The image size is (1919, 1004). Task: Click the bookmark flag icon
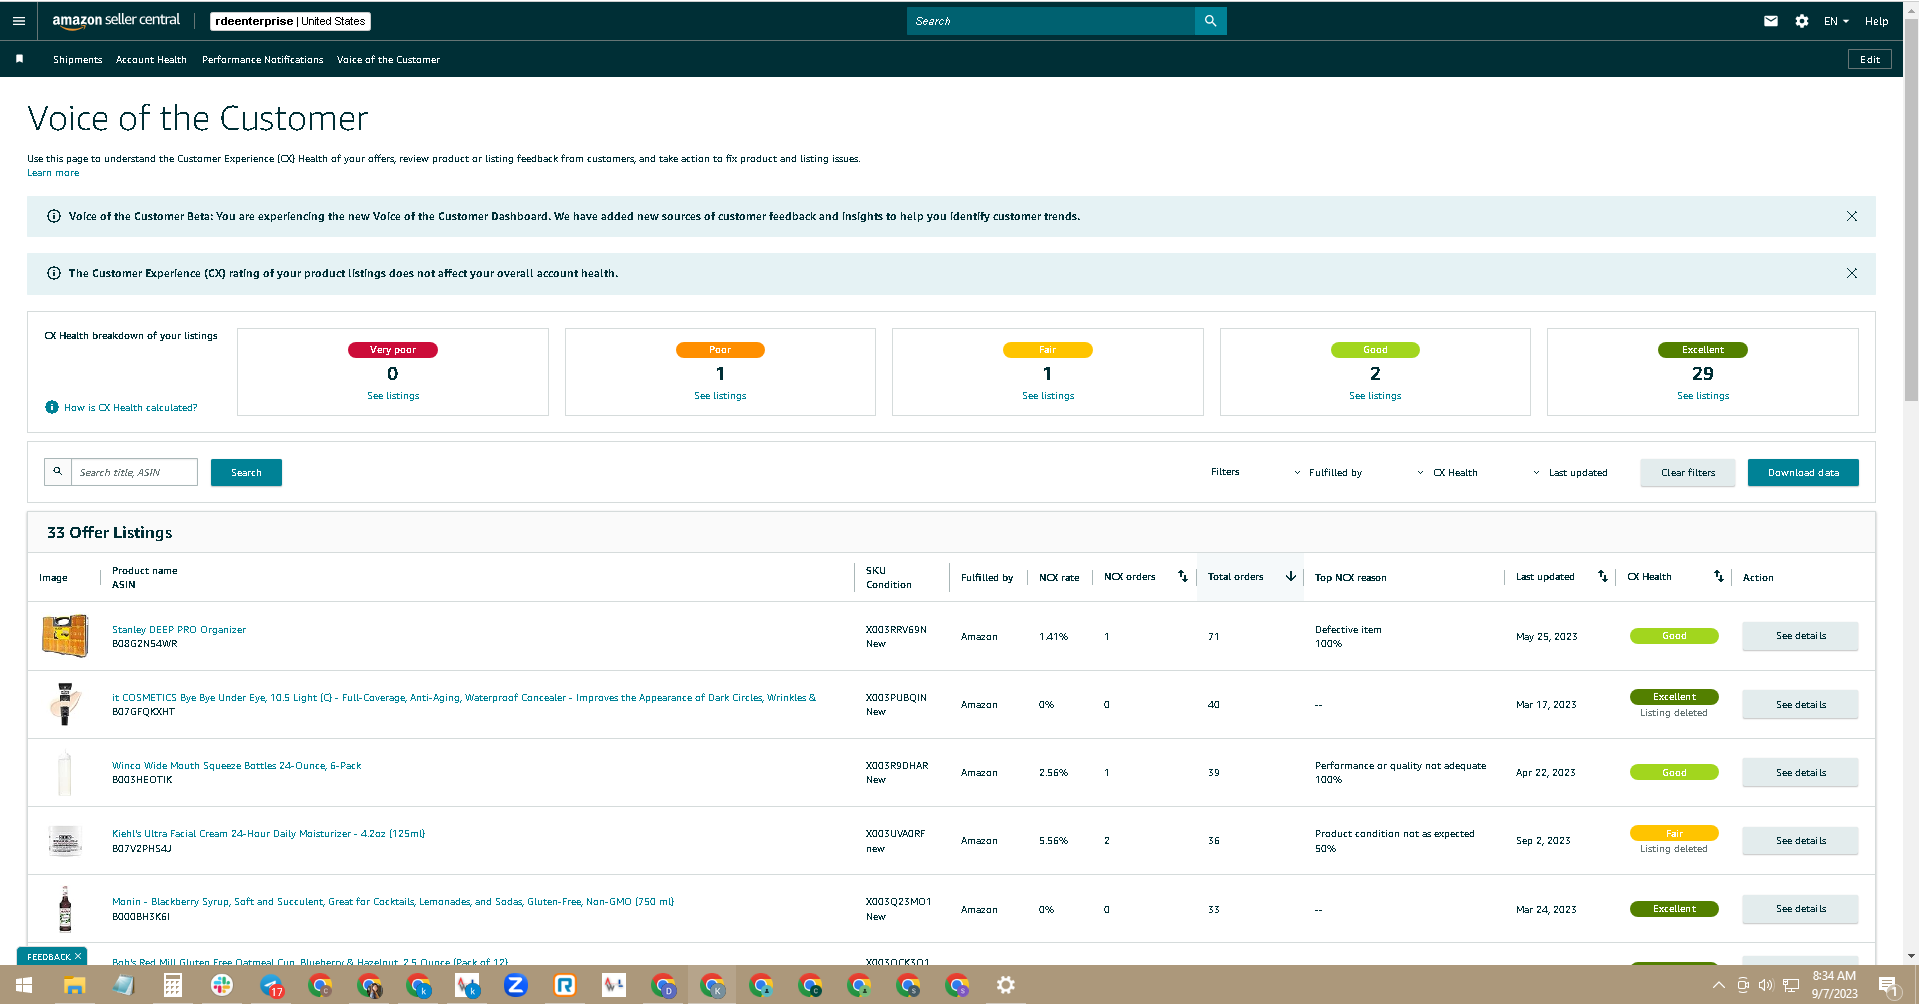coord(19,59)
